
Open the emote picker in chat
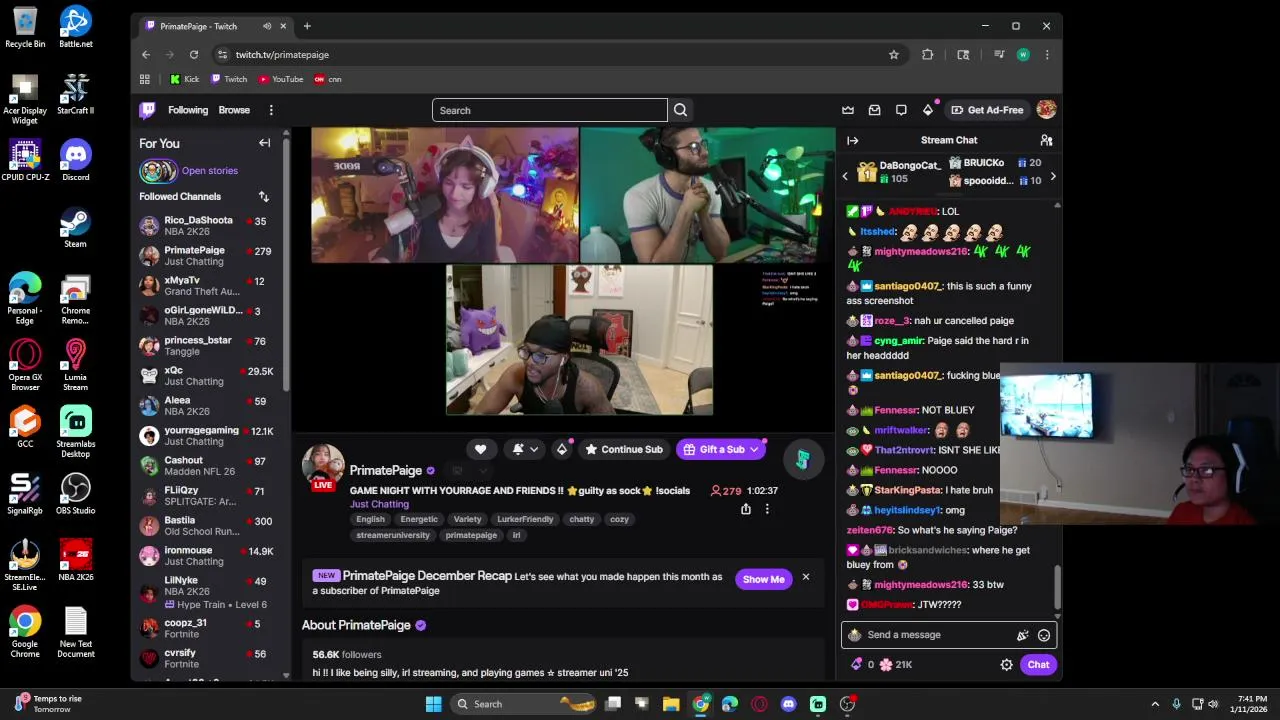(x=1044, y=635)
